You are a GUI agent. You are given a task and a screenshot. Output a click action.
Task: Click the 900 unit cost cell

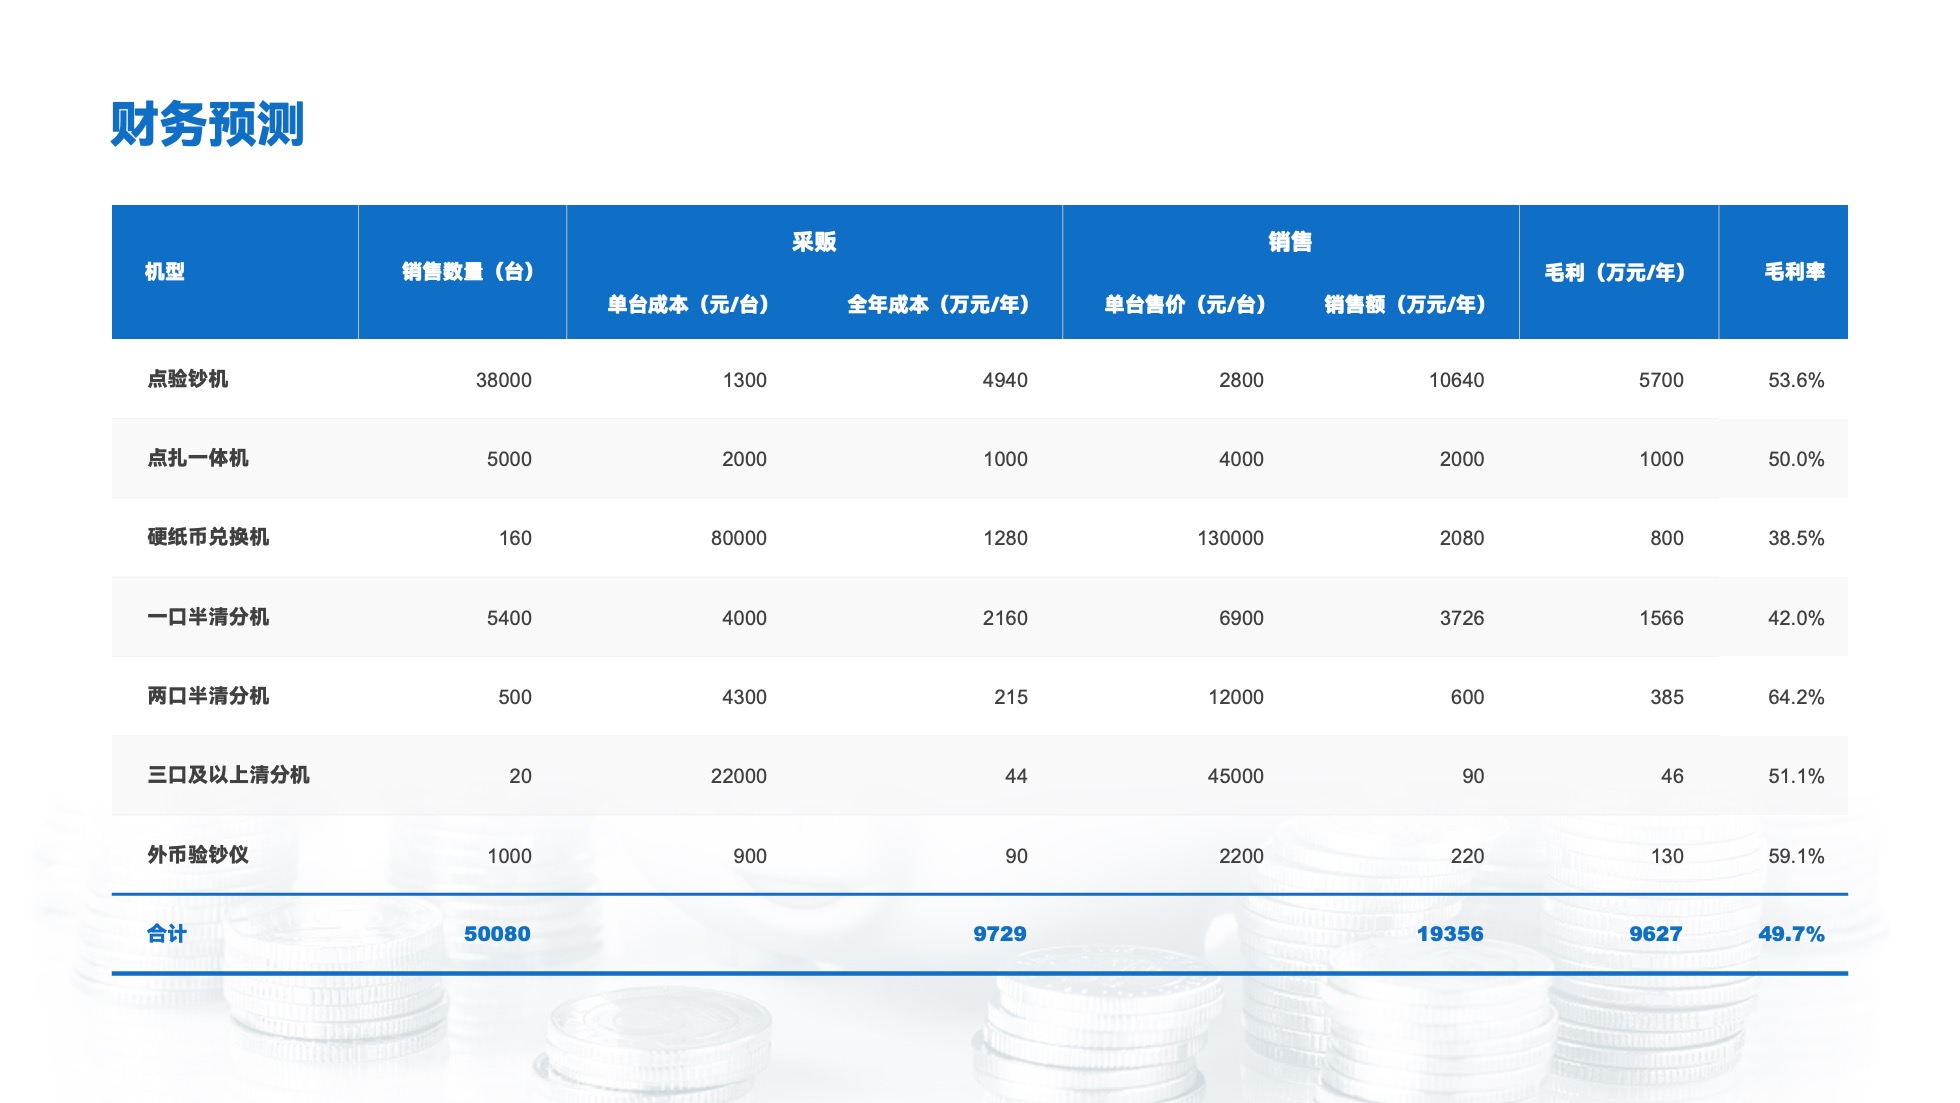pyautogui.click(x=750, y=856)
